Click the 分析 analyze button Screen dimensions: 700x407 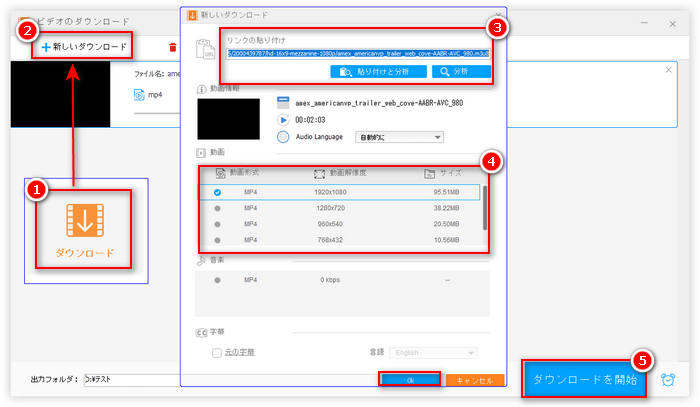tap(460, 72)
